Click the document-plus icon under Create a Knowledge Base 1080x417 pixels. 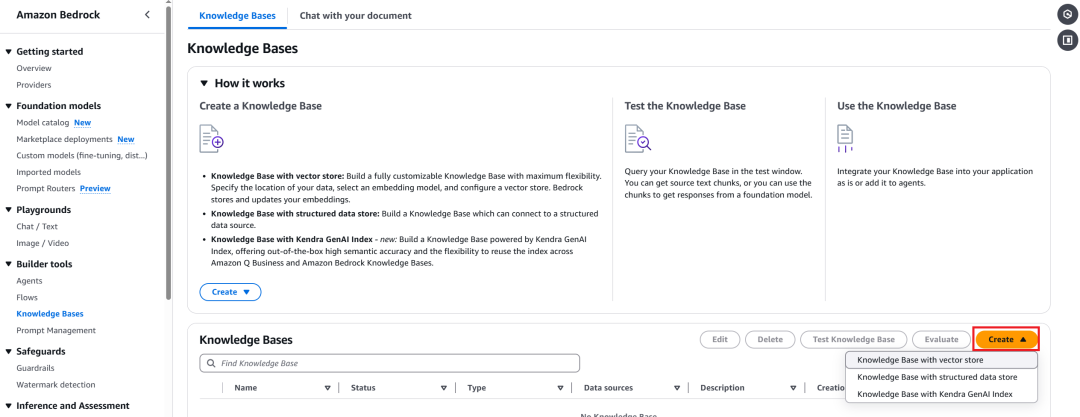[x=211, y=138]
